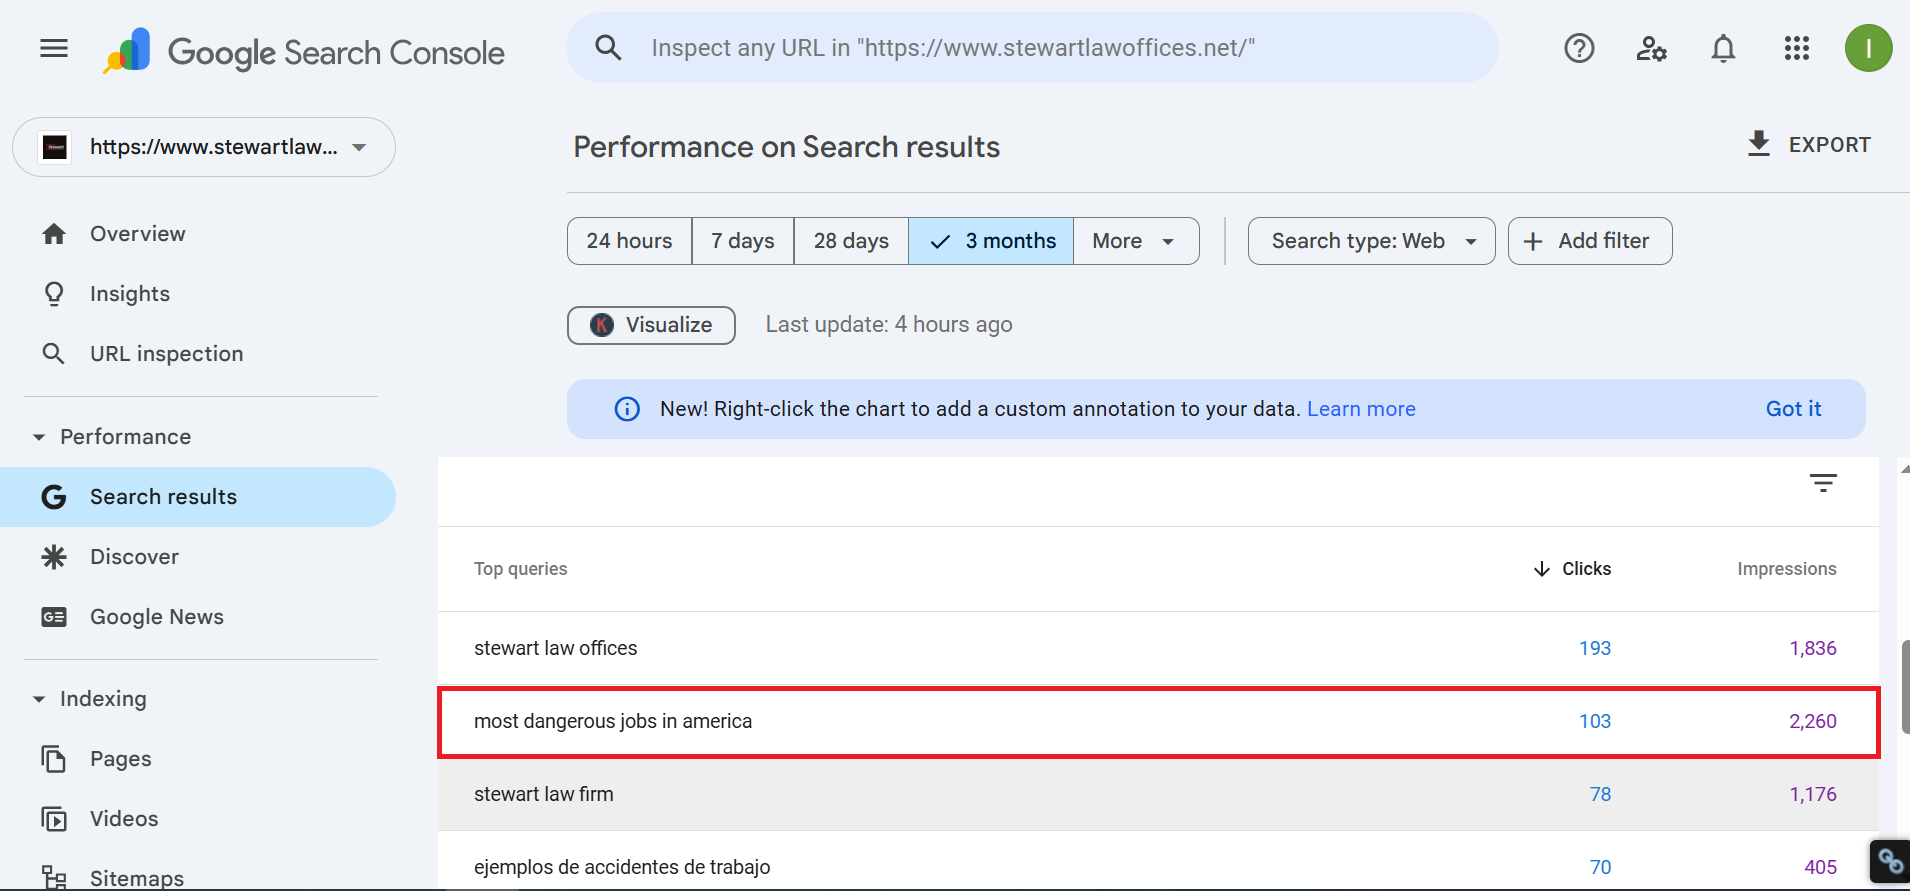This screenshot has height=891, width=1910.
Task: Open Insights in the sidebar
Action: 198,294
